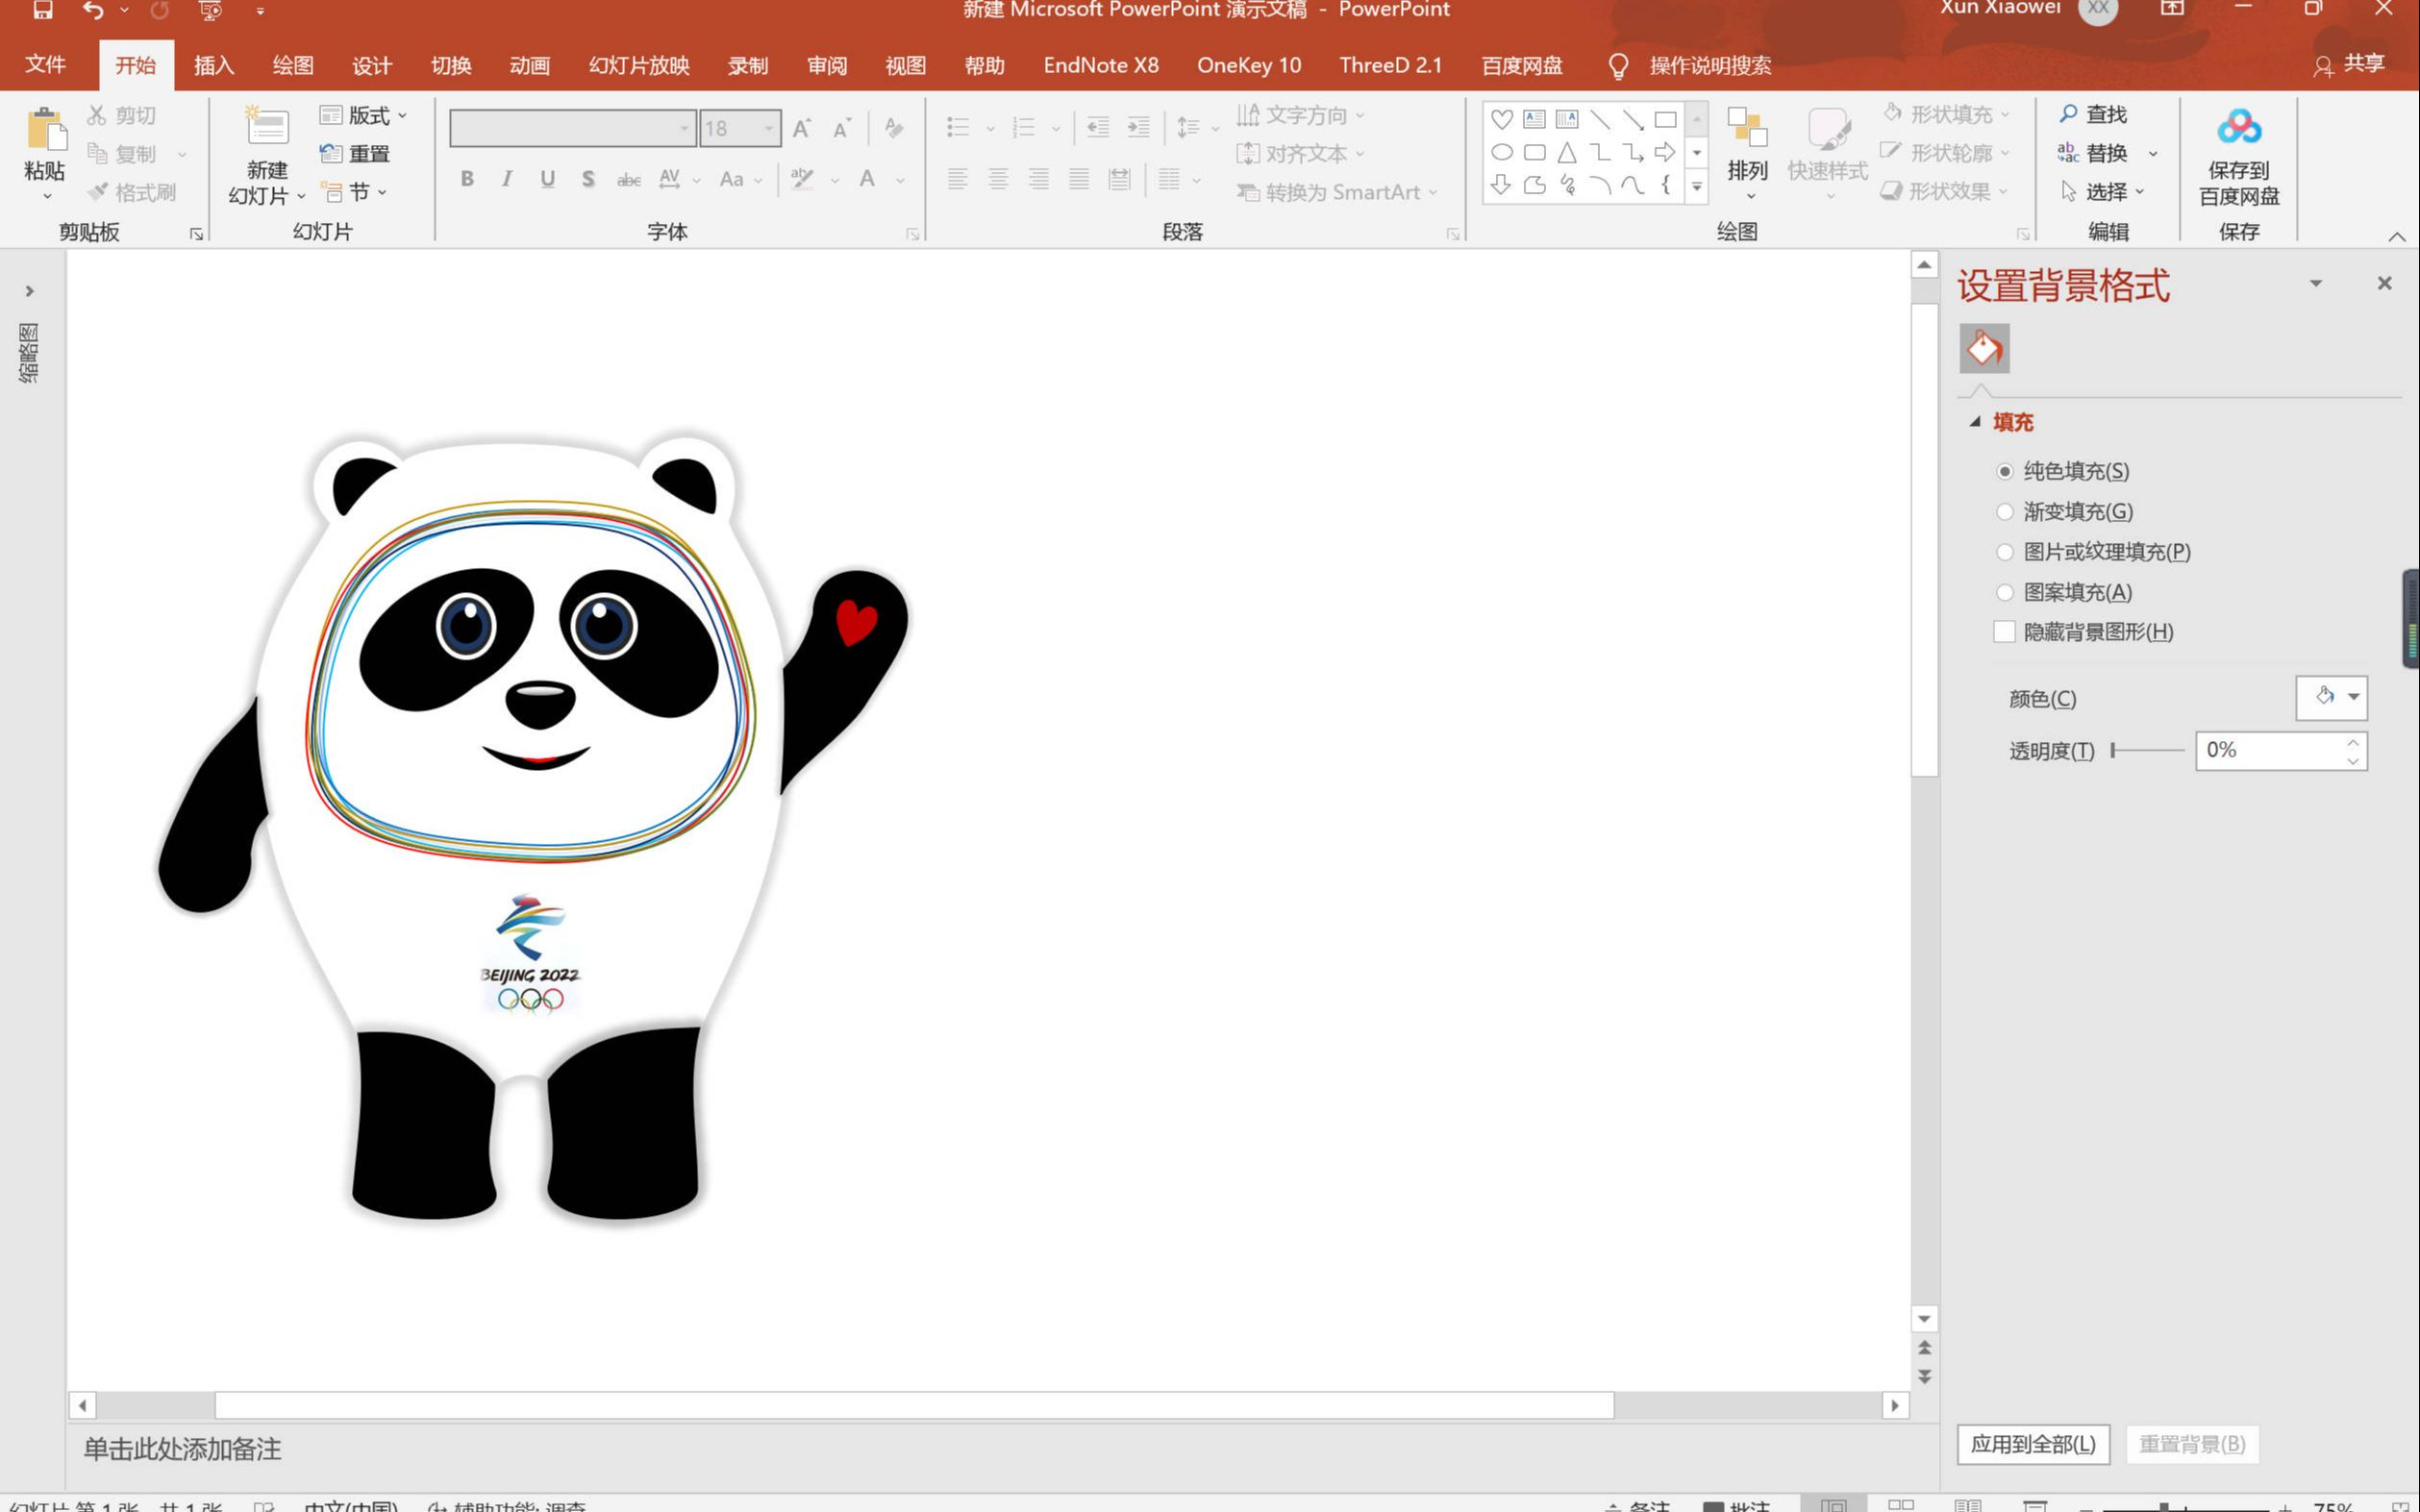Click the Save disk icon in title bar
Screen dimensions: 2420x1512
click(43, 10)
